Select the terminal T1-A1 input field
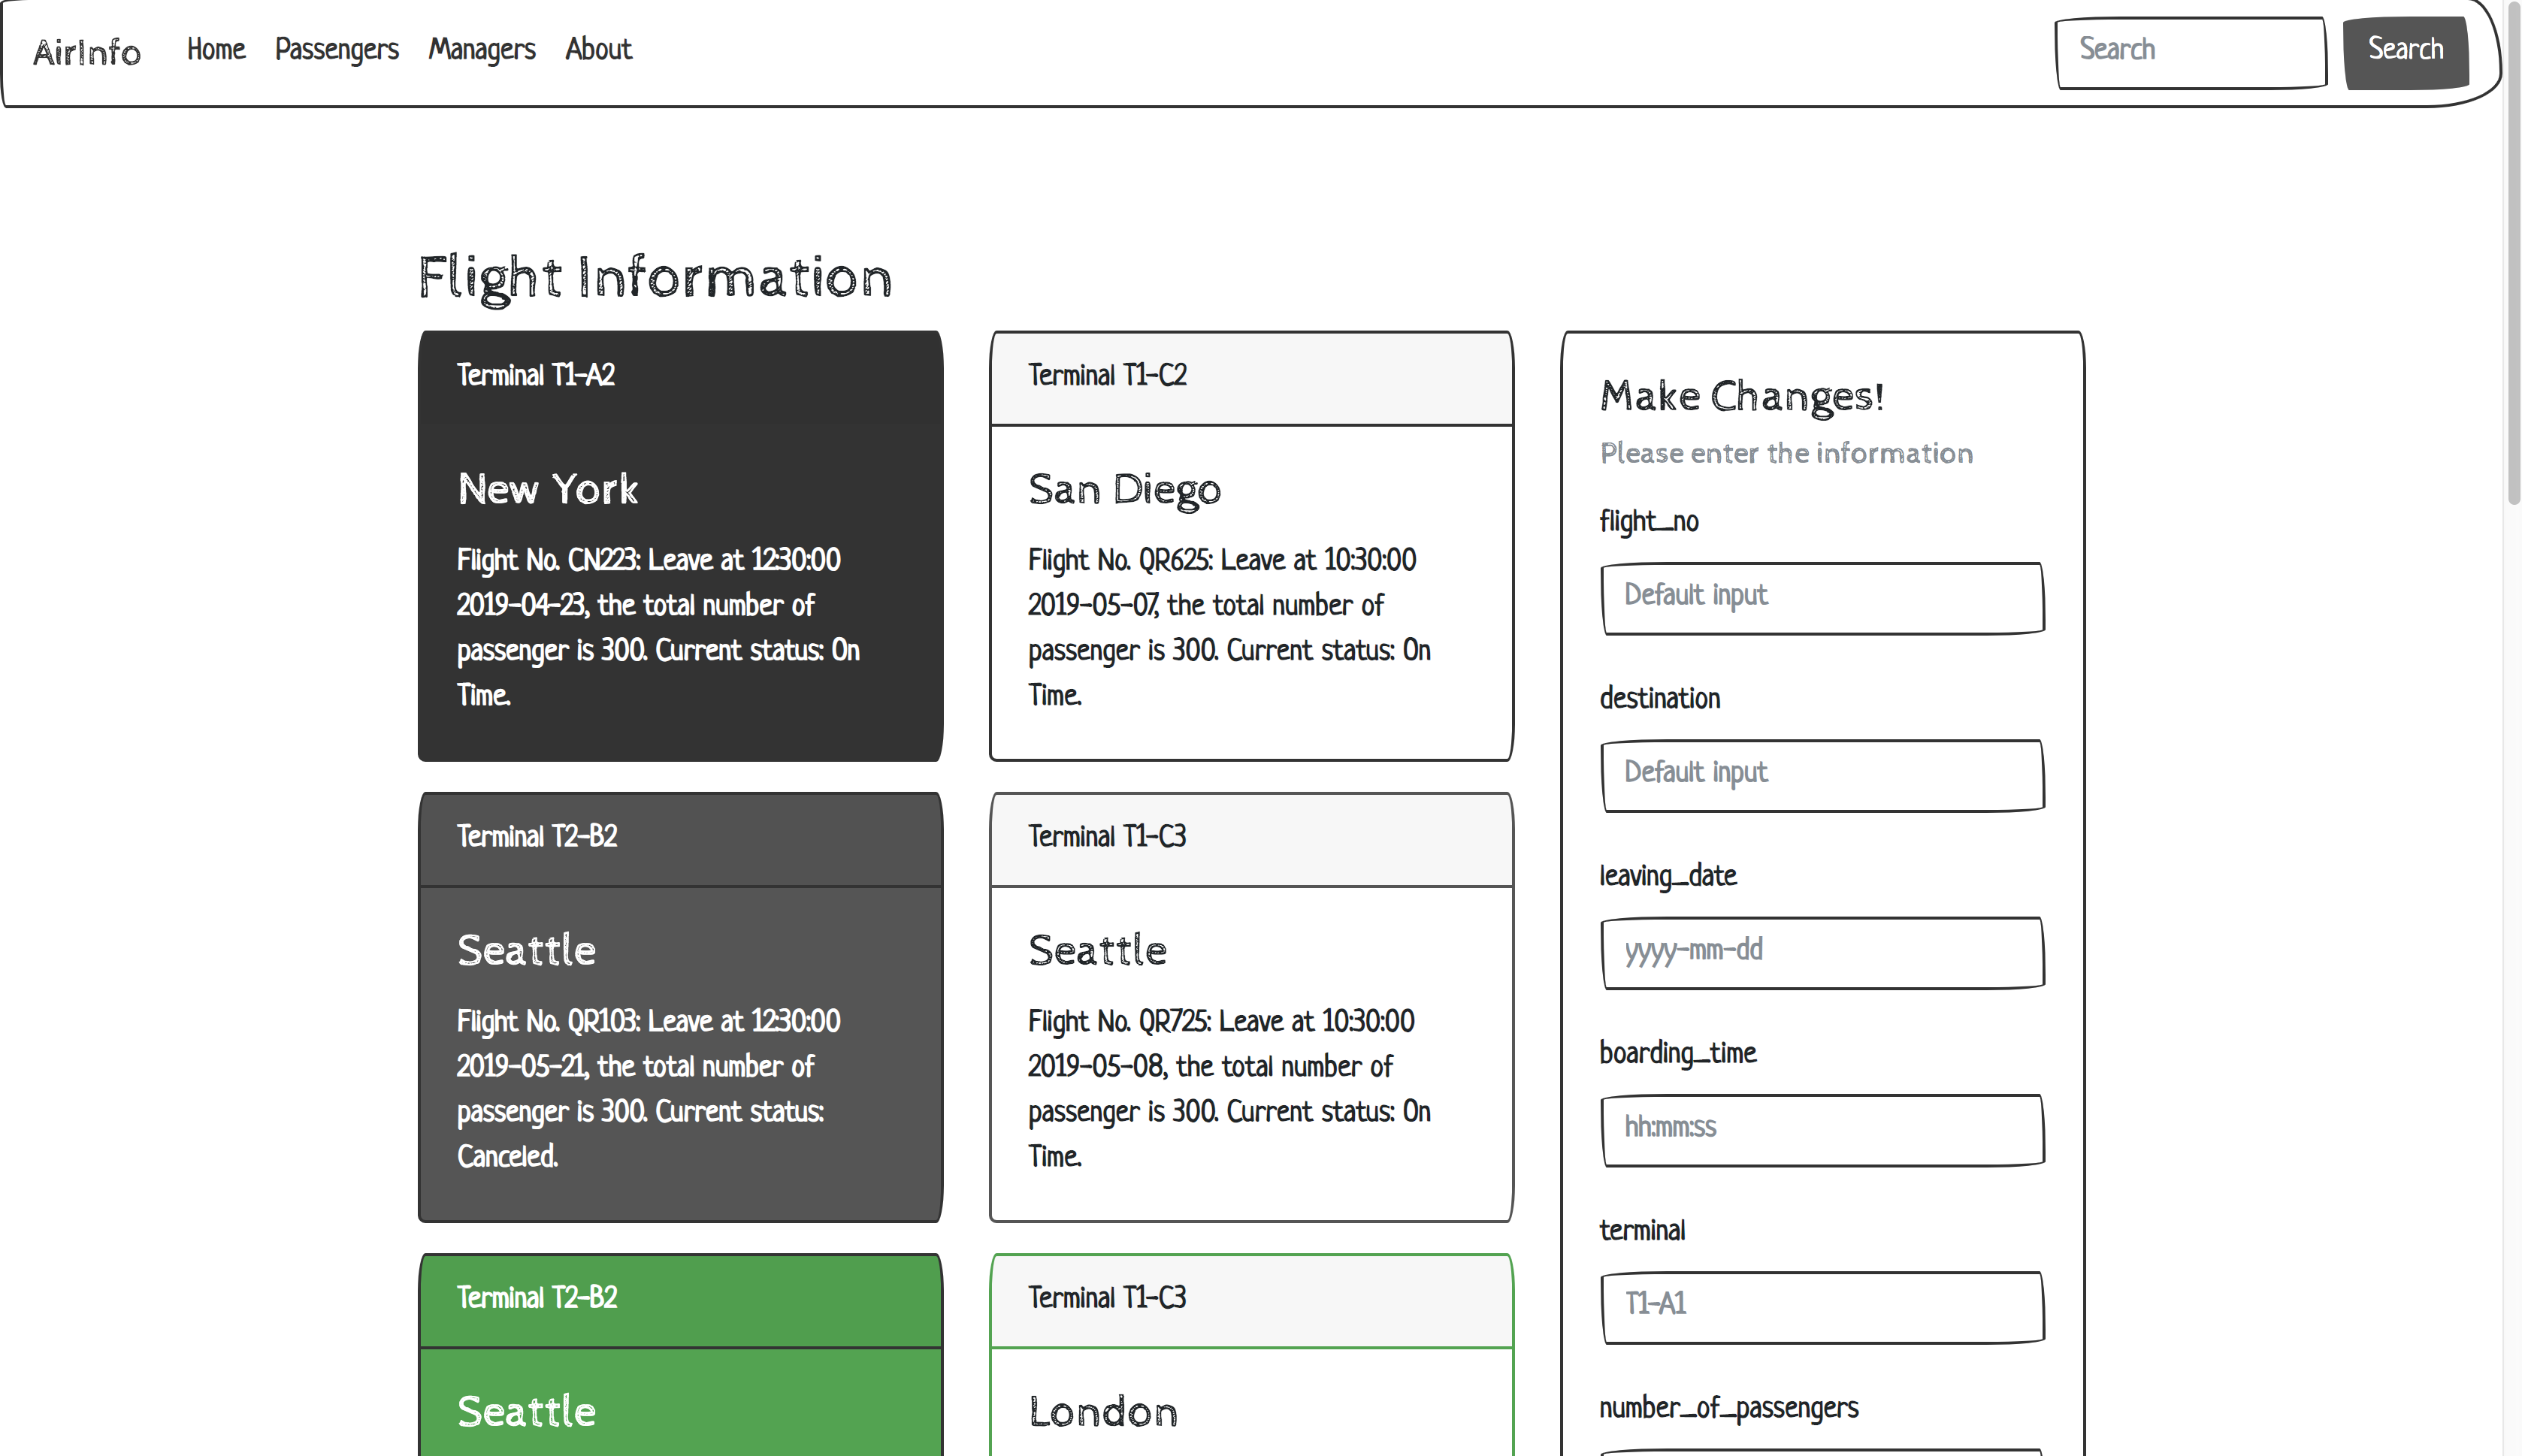This screenshot has width=2522, height=1456. tap(1822, 1306)
